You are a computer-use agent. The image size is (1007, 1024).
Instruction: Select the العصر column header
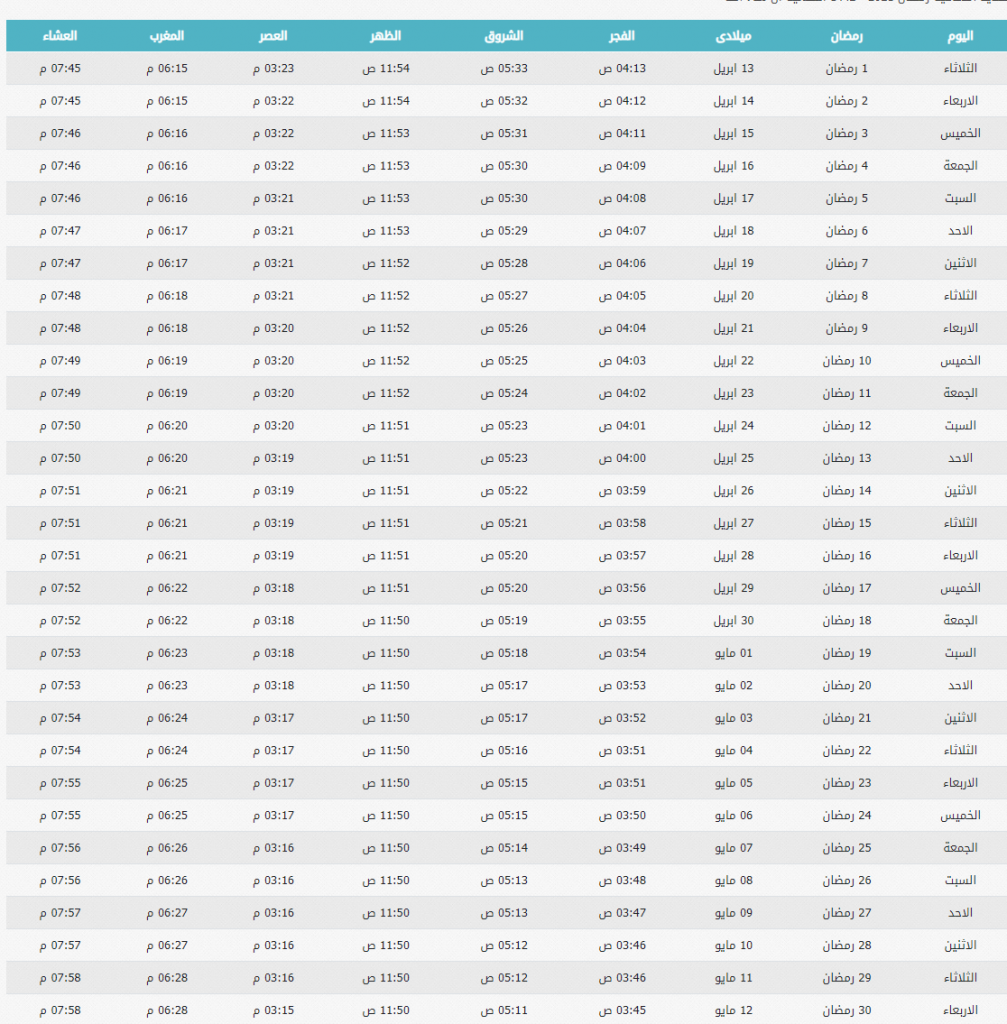pyautogui.click(x=273, y=36)
